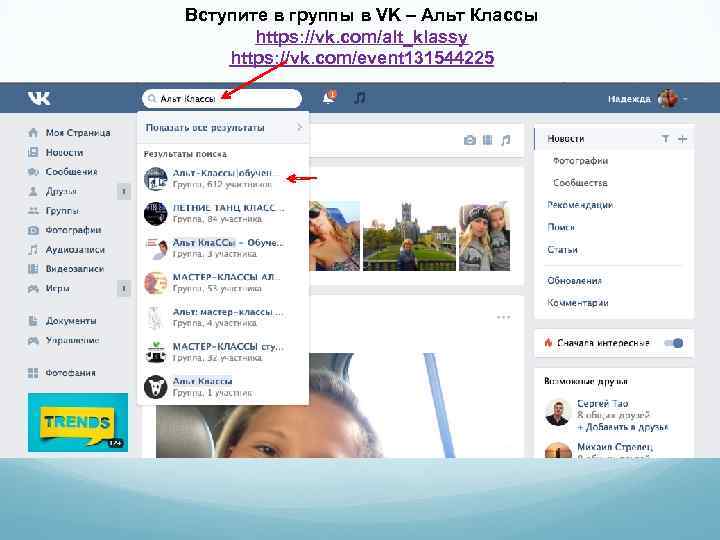The image size is (720, 540).
Task: Open Сообщения in left menu
Action: (71, 172)
